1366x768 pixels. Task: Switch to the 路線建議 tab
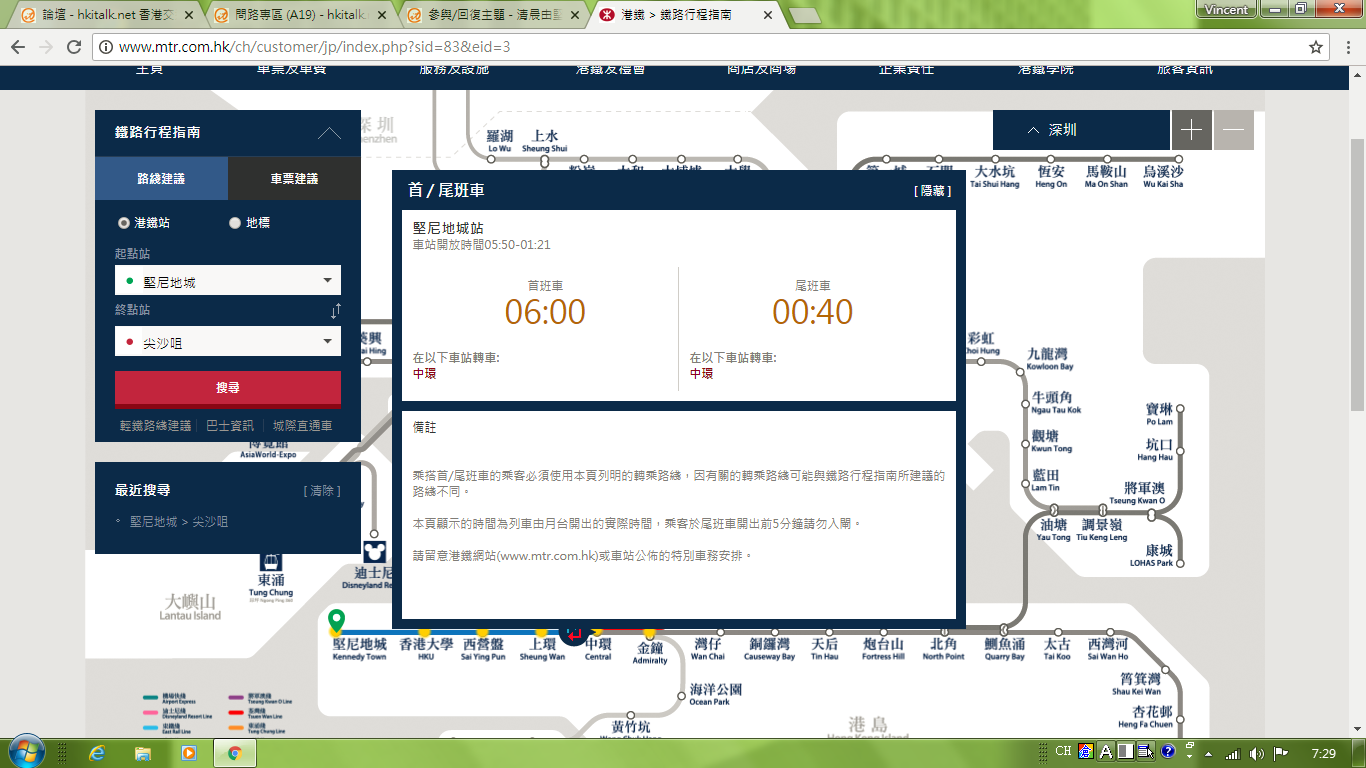[161, 178]
